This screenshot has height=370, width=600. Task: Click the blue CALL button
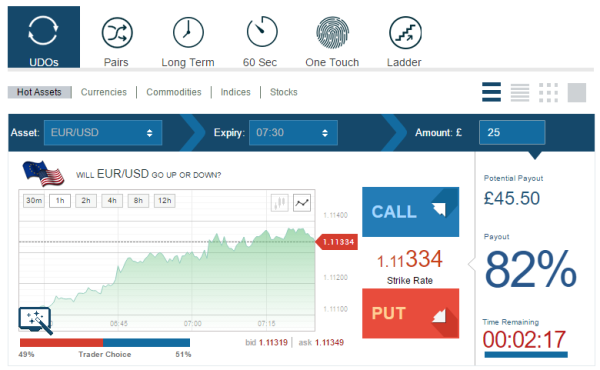click(411, 212)
